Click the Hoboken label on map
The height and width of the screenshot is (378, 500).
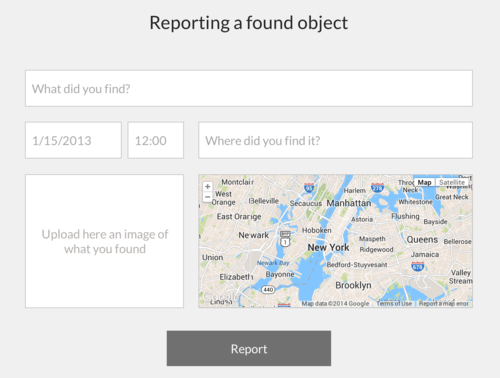(317, 230)
